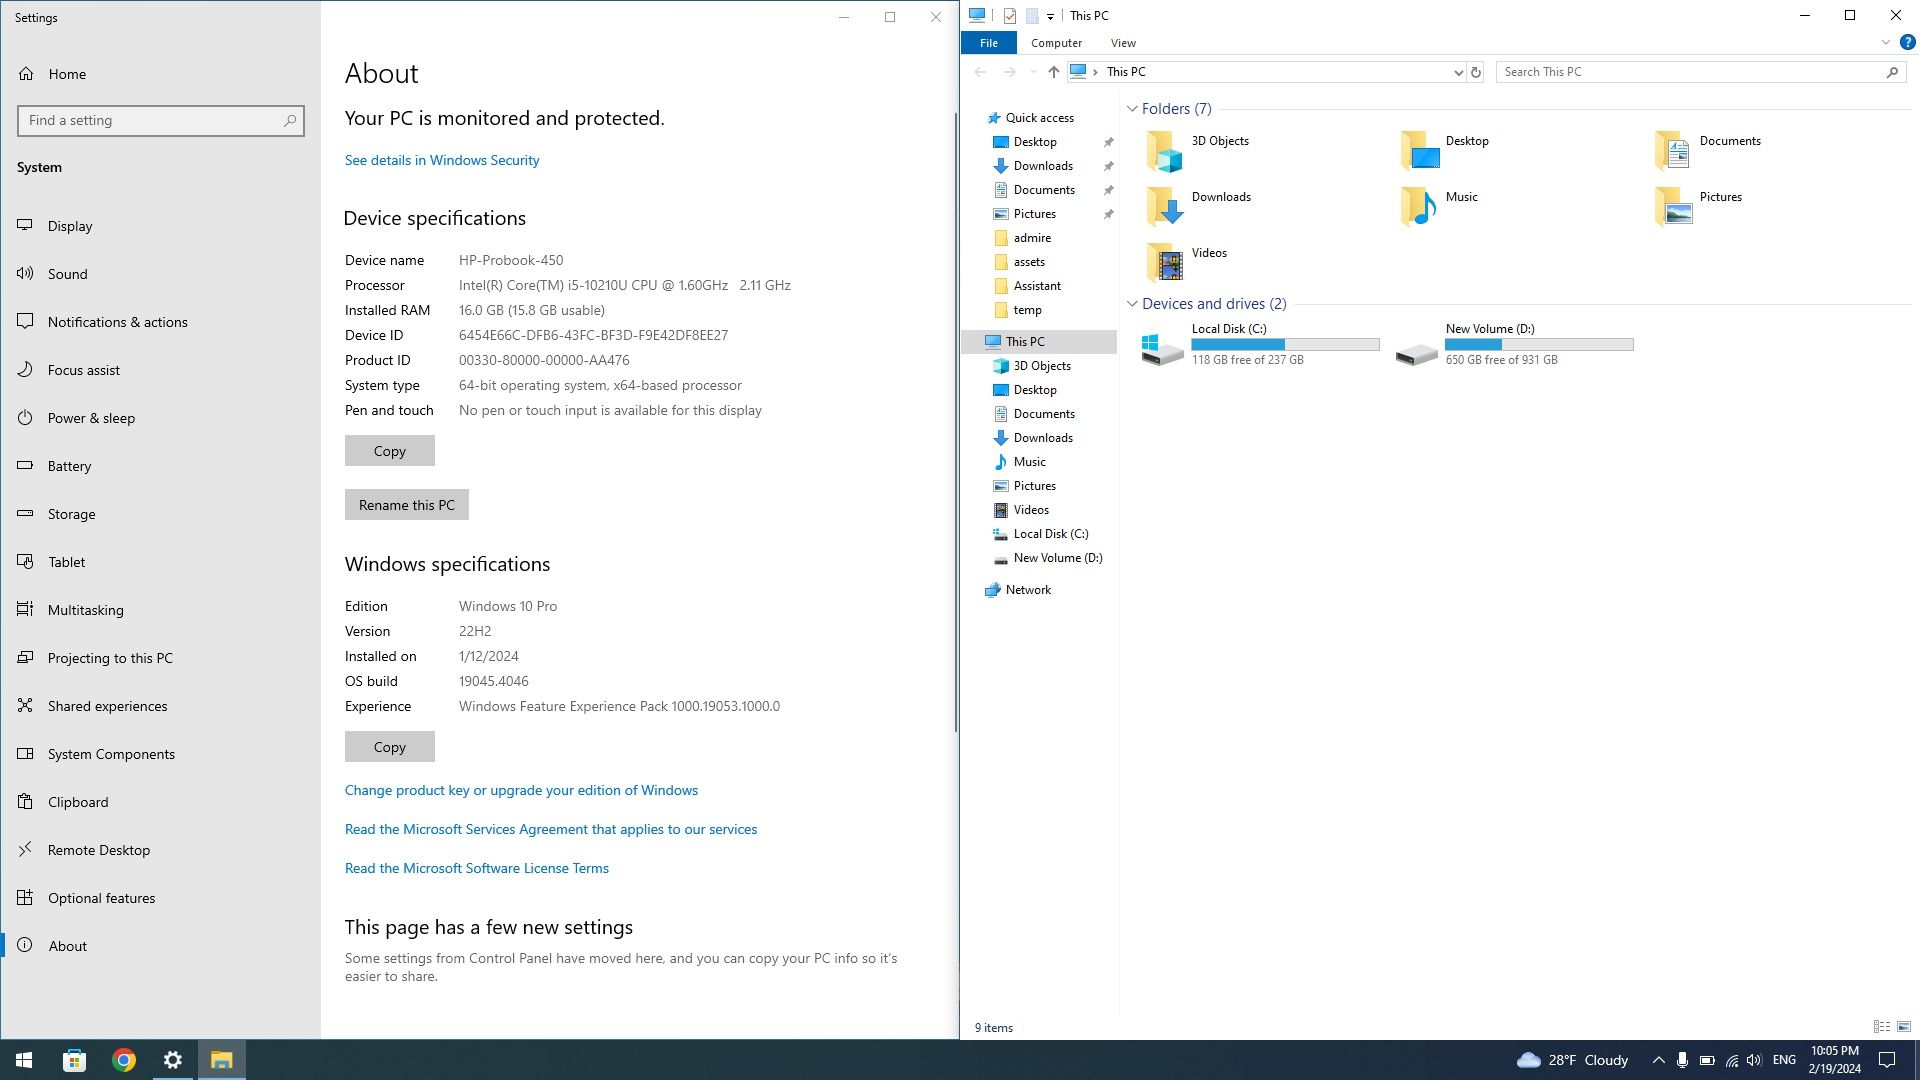Screen dimensions: 1920x1080
Task: Collapse the Folders (7) group
Action: (x=1132, y=109)
